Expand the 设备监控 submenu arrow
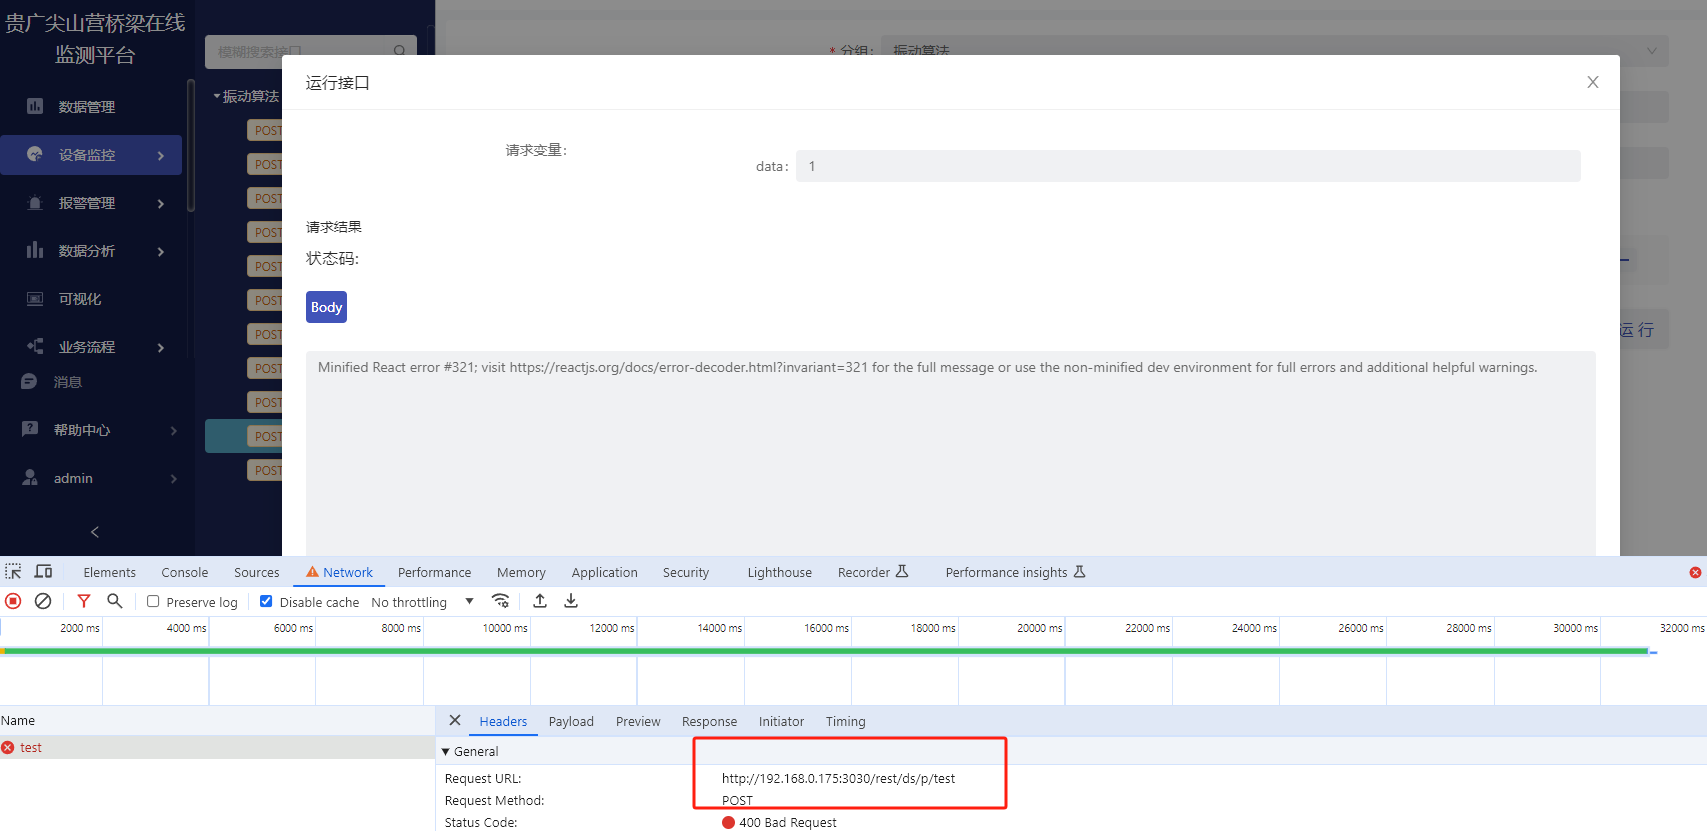 tap(161, 155)
